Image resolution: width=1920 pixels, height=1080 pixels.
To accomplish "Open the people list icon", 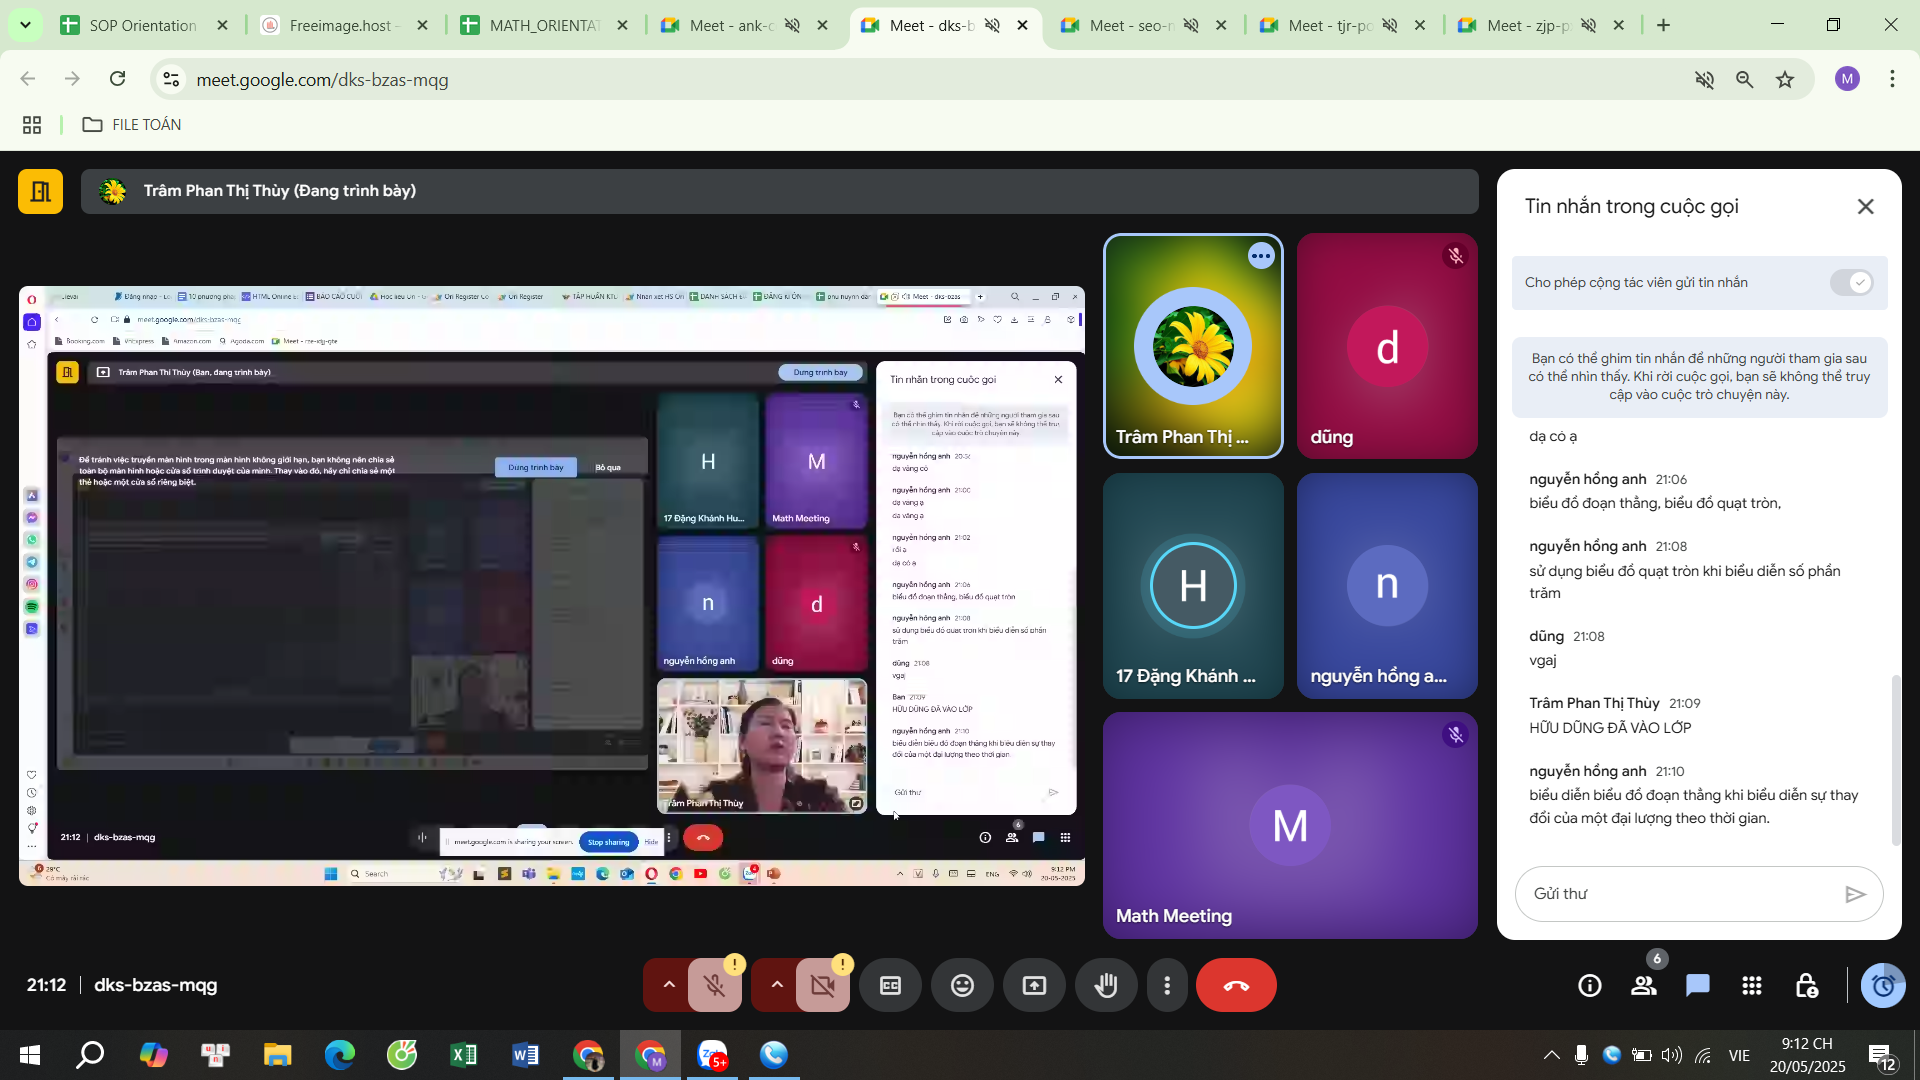I will (x=1644, y=986).
